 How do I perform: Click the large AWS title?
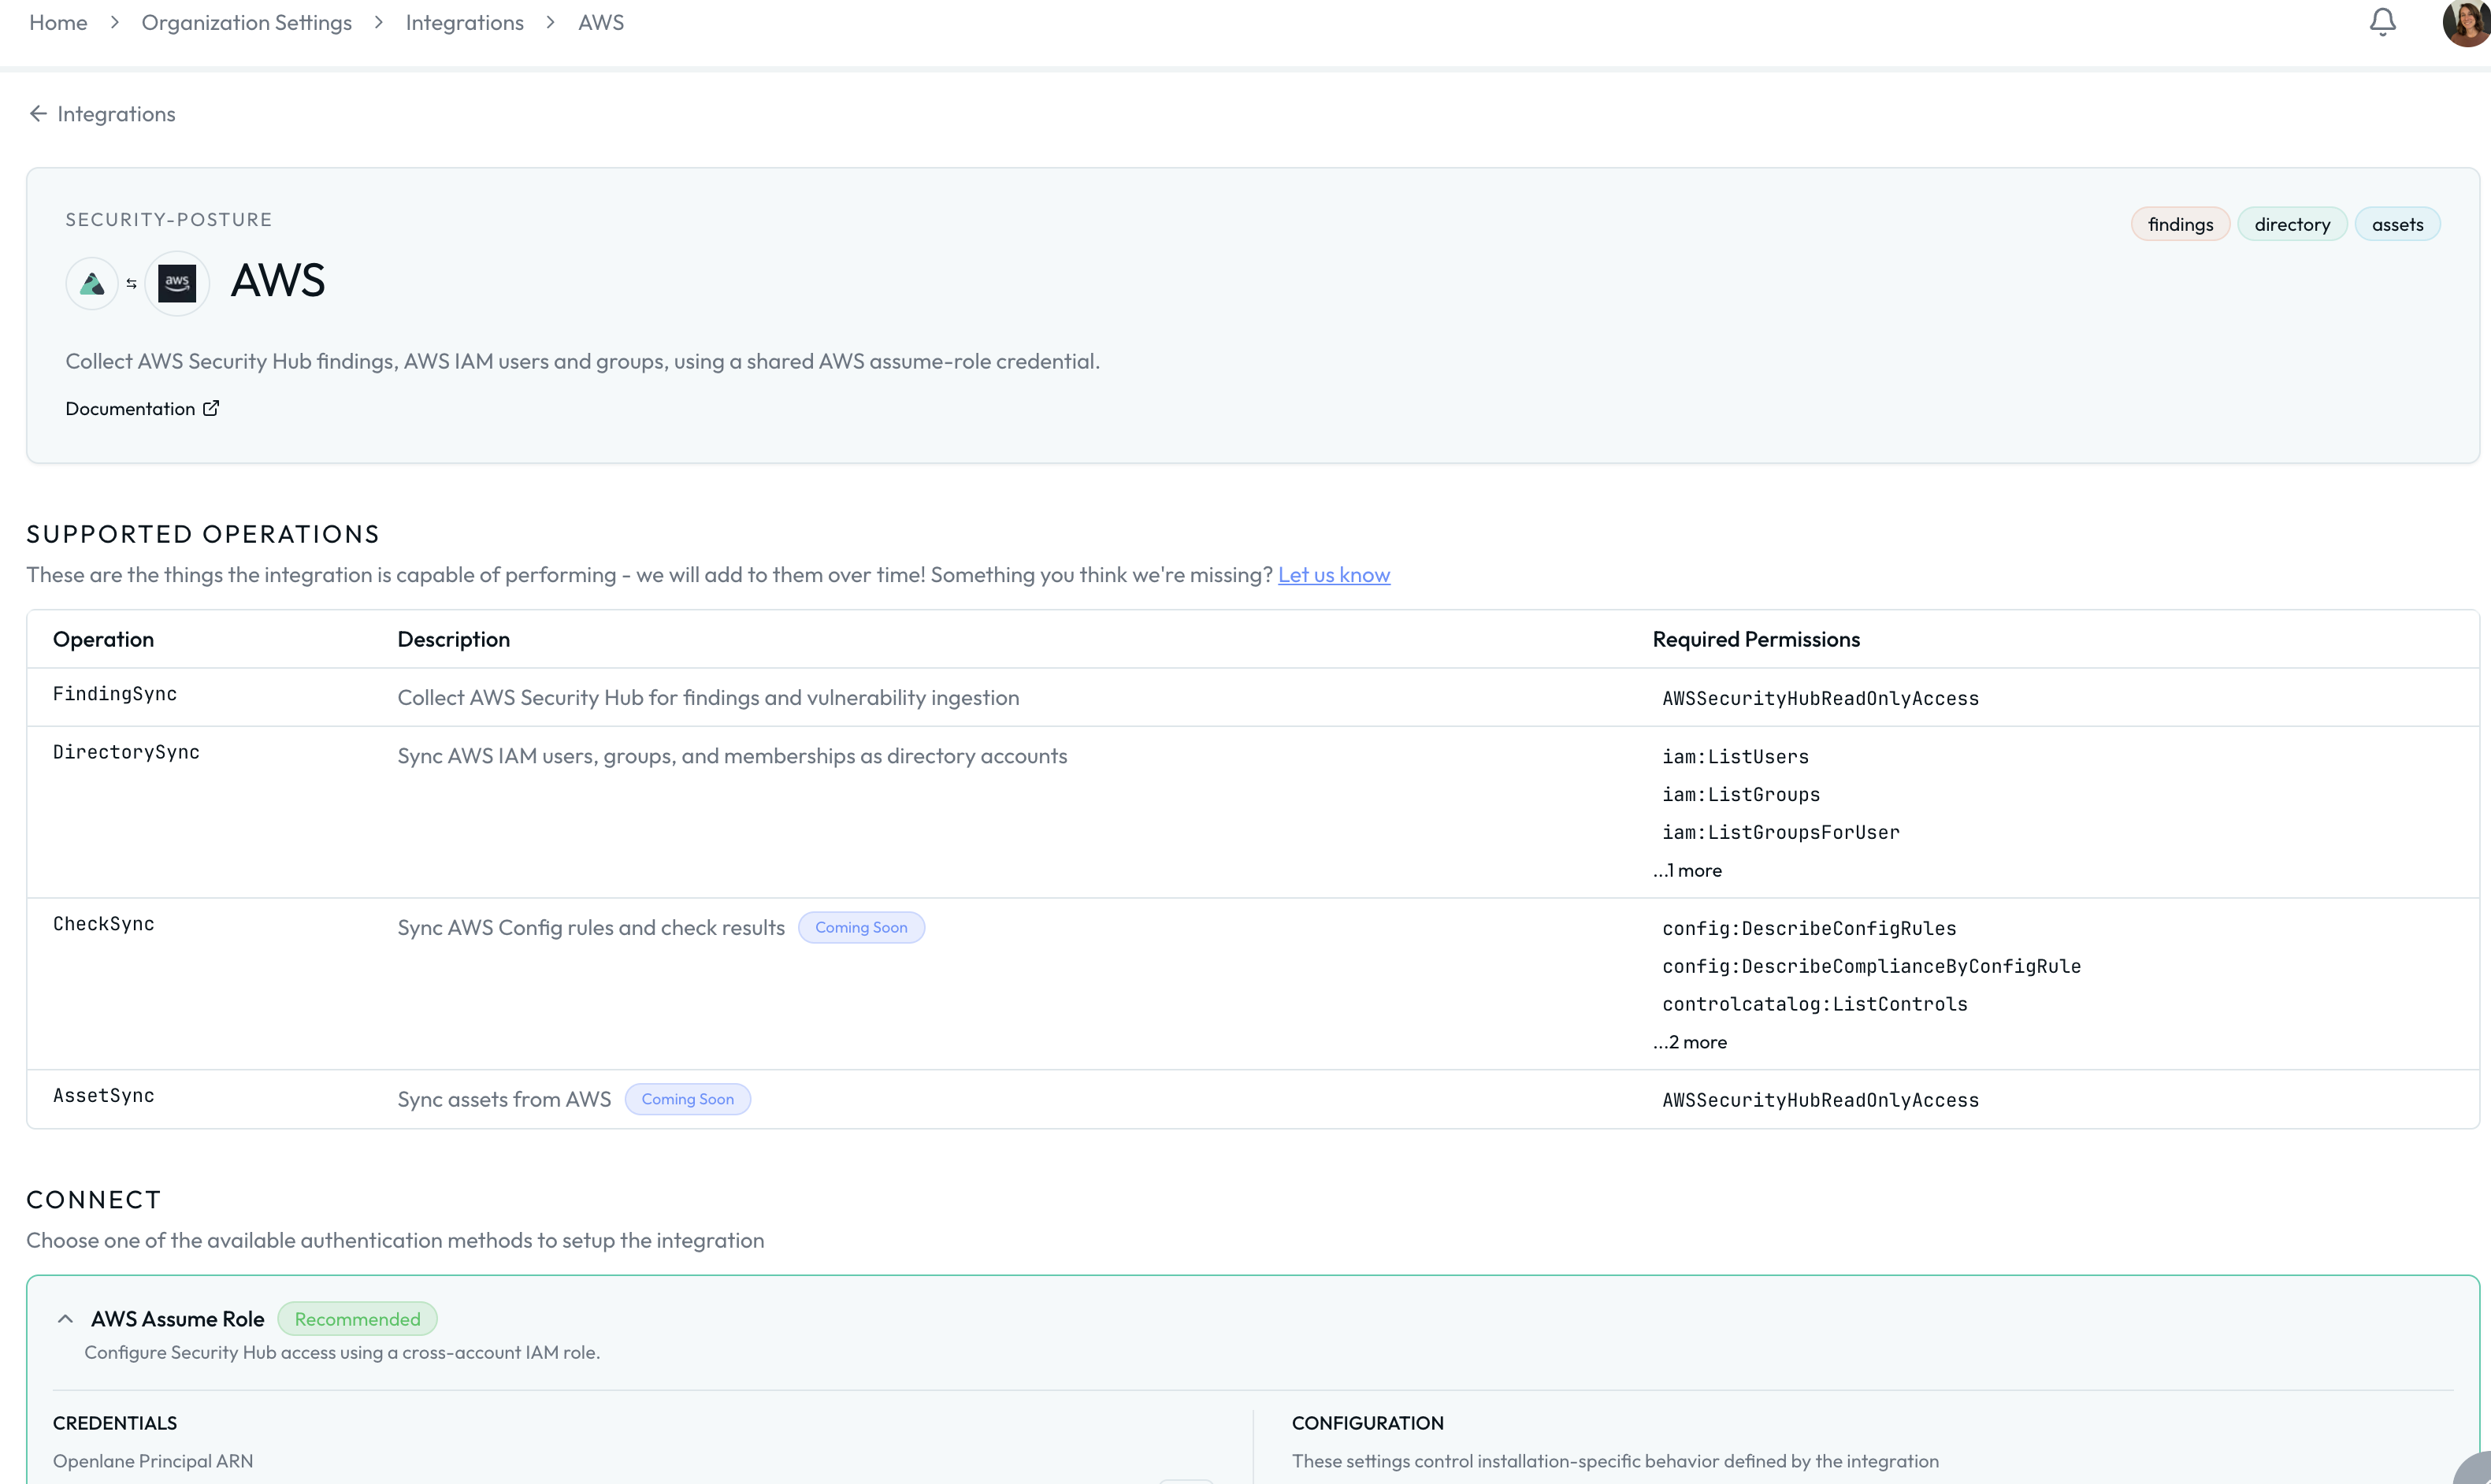point(278,281)
